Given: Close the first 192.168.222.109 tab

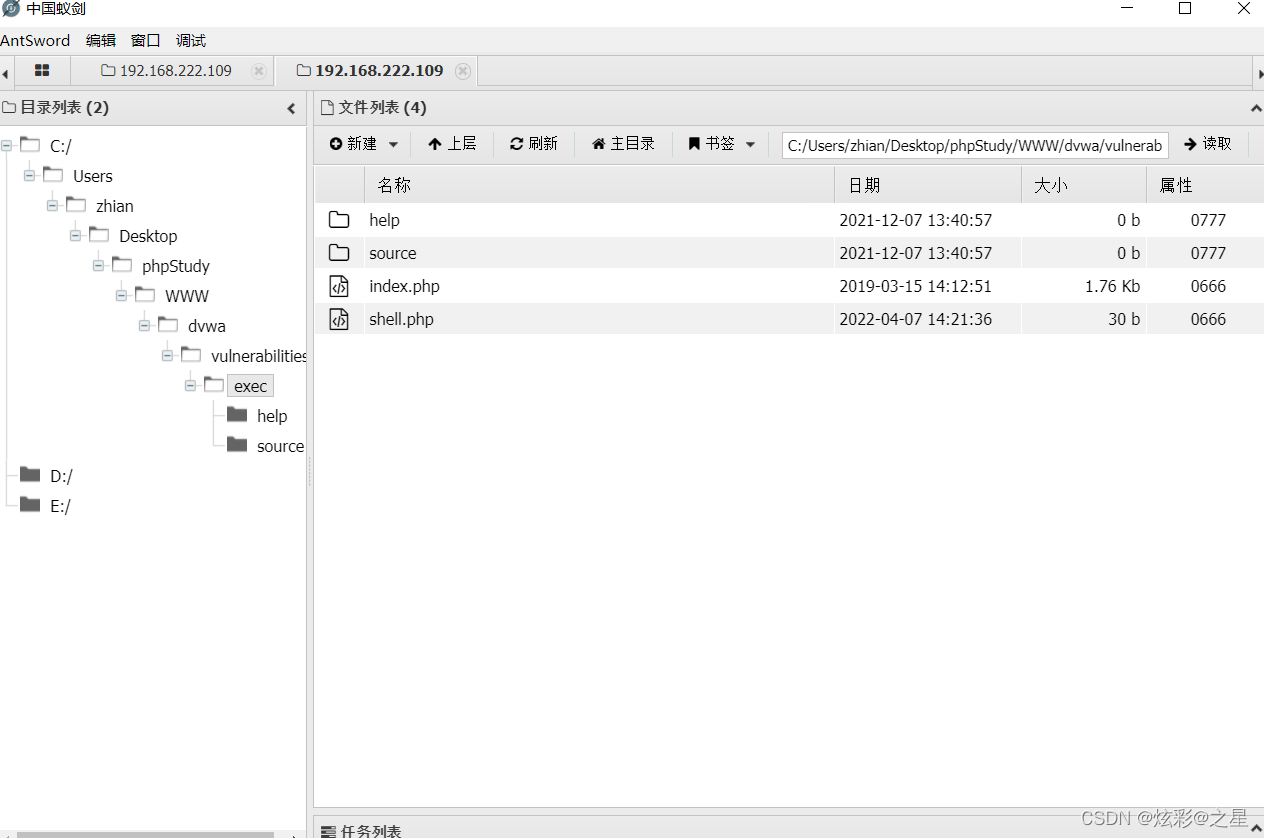Looking at the screenshot, I should point(259,71).
